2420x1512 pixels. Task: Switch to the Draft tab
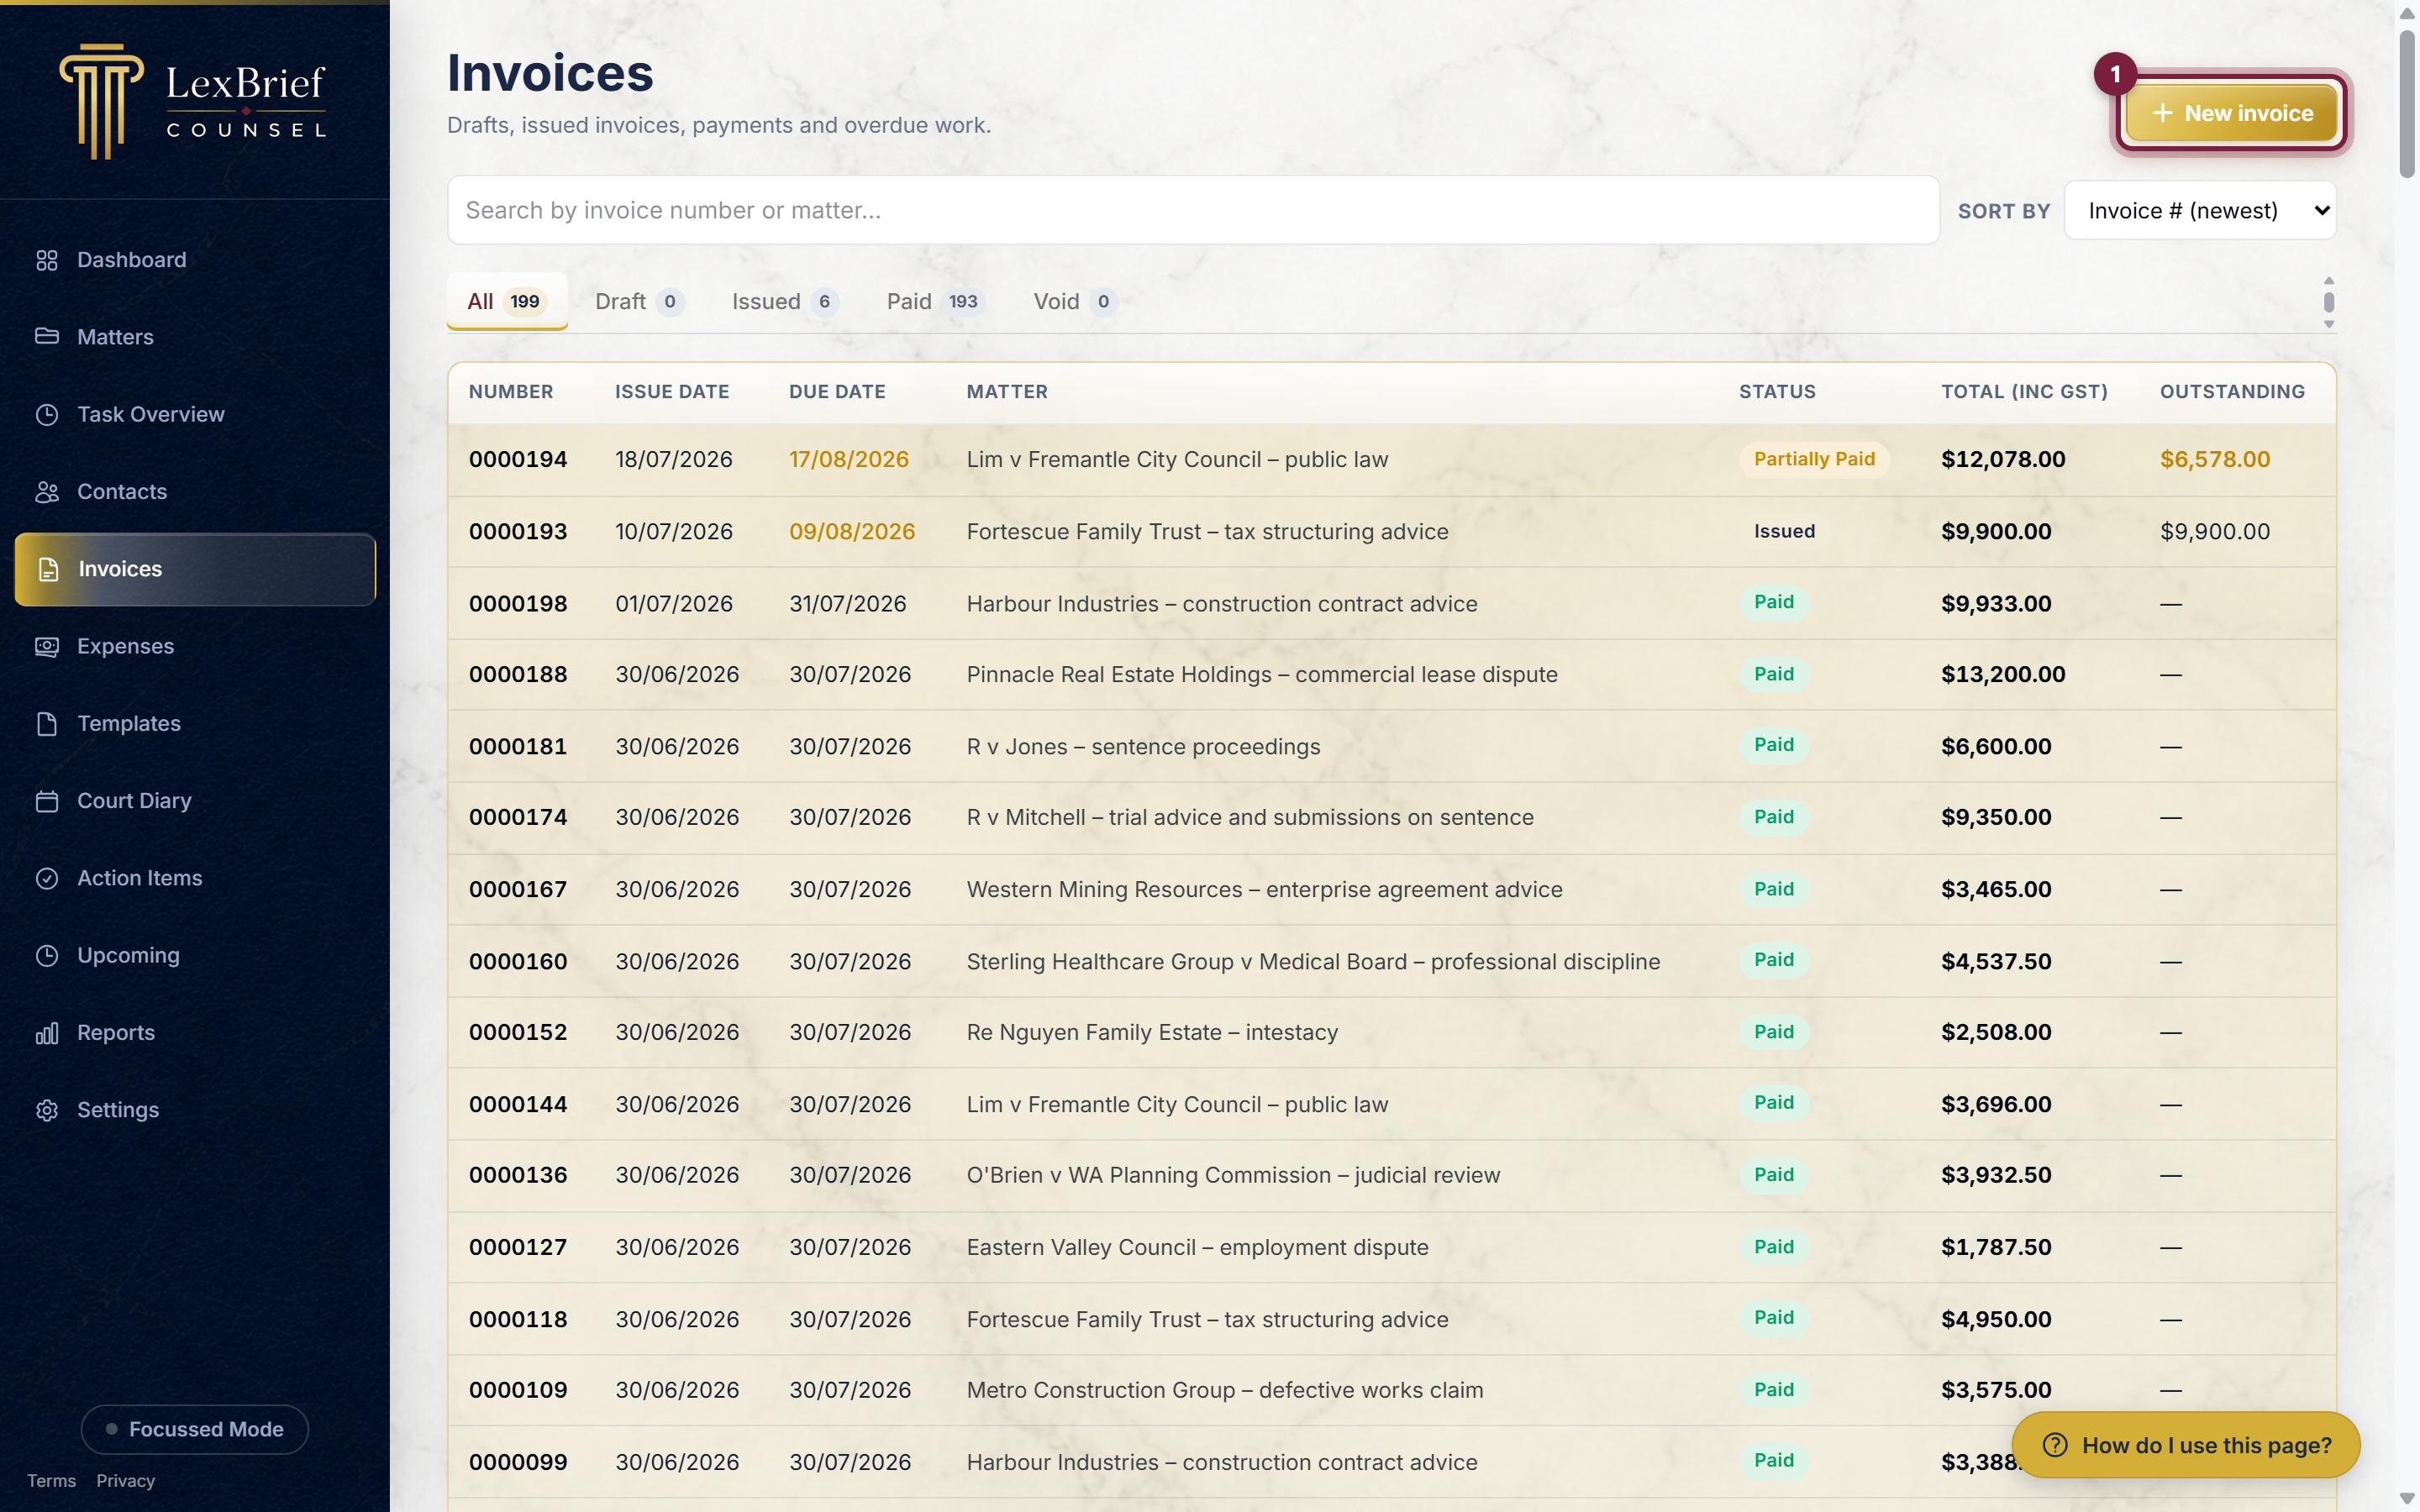tap(639, 301)
